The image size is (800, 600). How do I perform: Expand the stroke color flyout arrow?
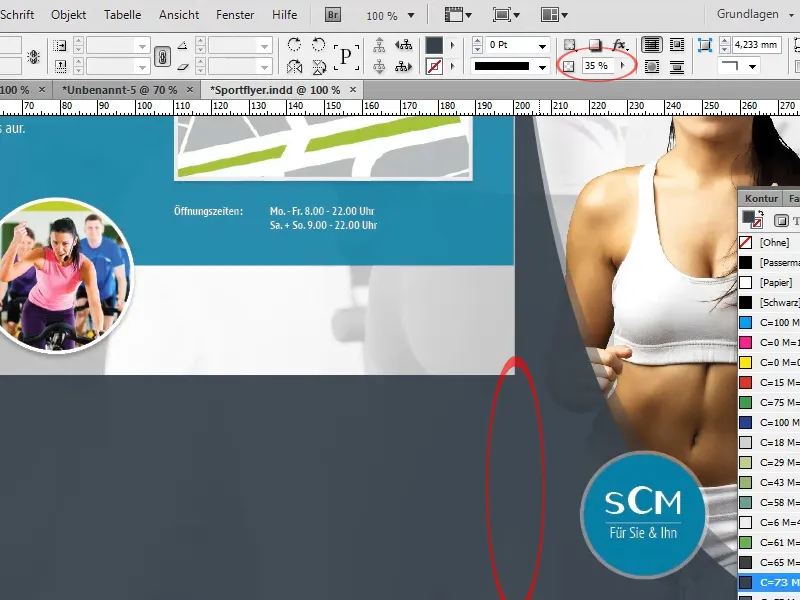click(x=452, y=66)
